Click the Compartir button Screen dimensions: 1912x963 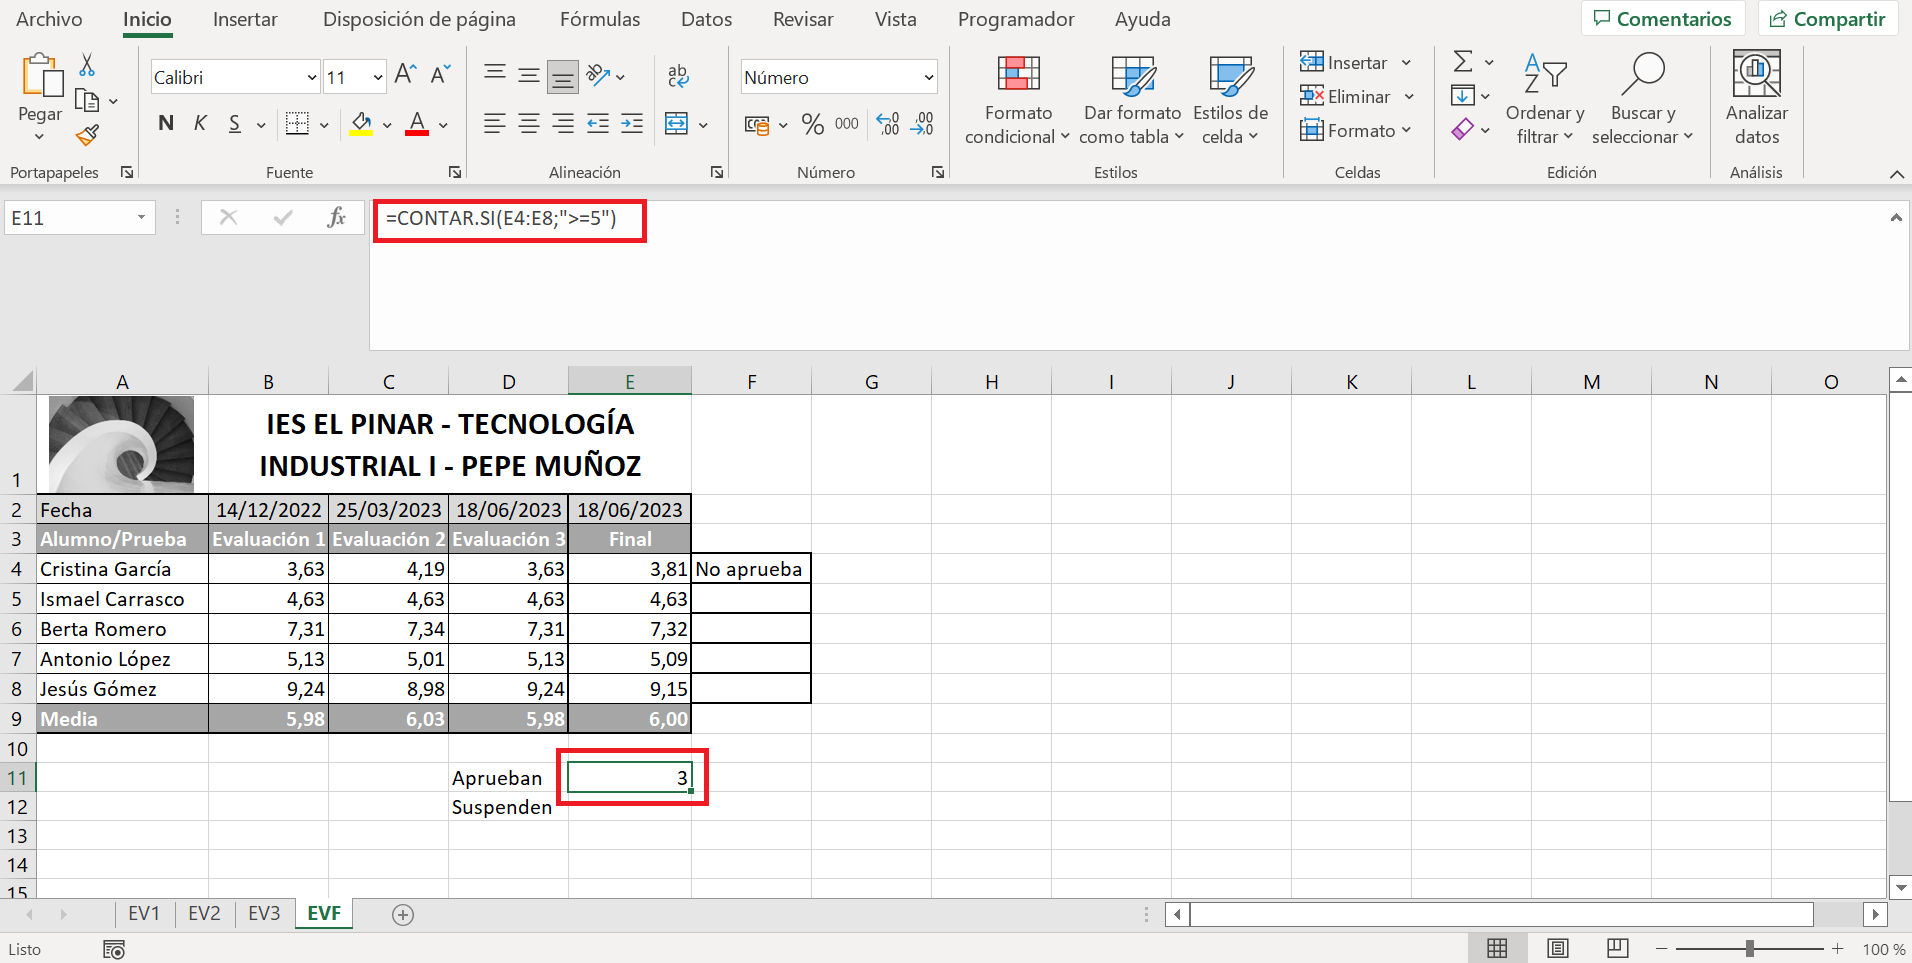(x=1827, y=19)
